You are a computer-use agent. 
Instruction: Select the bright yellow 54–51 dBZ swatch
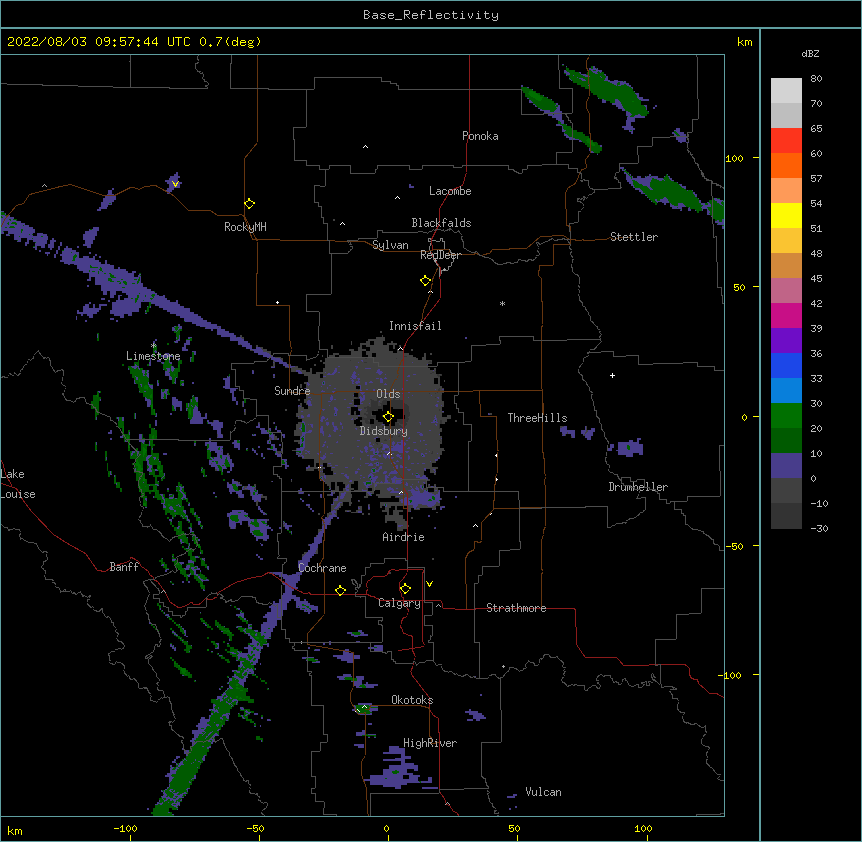[x=786, y=216]
